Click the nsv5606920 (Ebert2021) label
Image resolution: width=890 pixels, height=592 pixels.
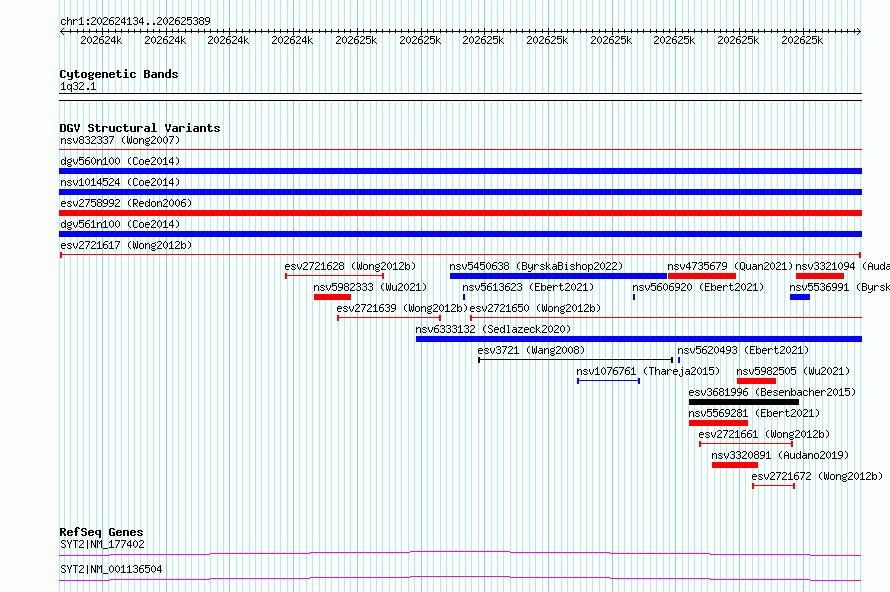pos(698,287)
